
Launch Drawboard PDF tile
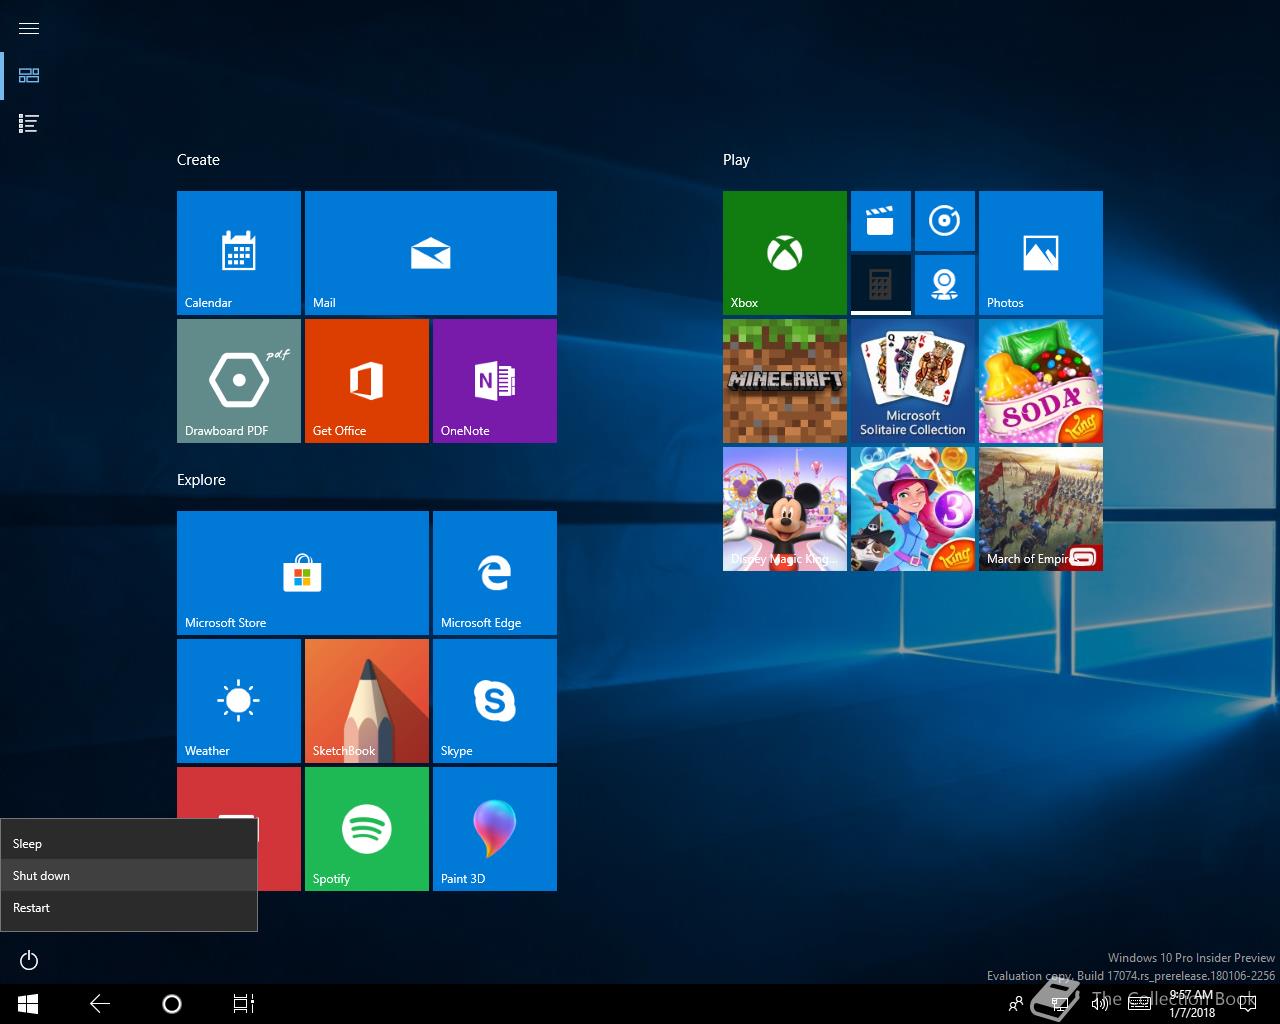[x=239, y=381]
